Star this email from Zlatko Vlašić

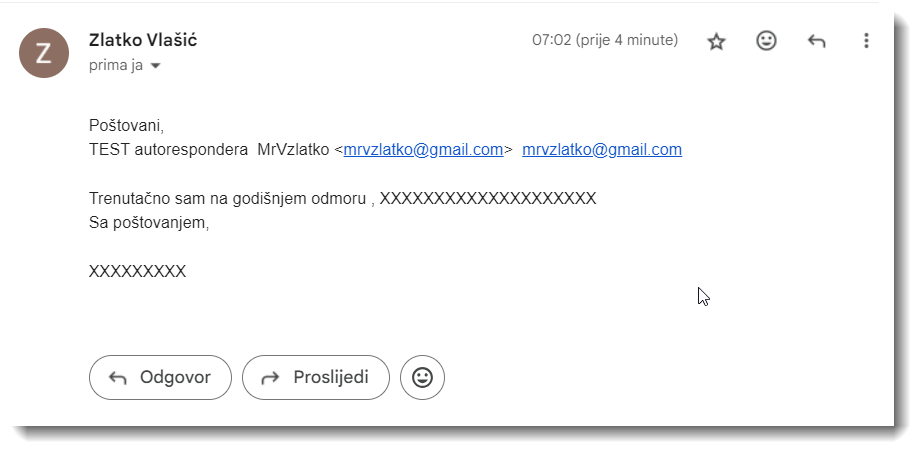coord(716,41)
